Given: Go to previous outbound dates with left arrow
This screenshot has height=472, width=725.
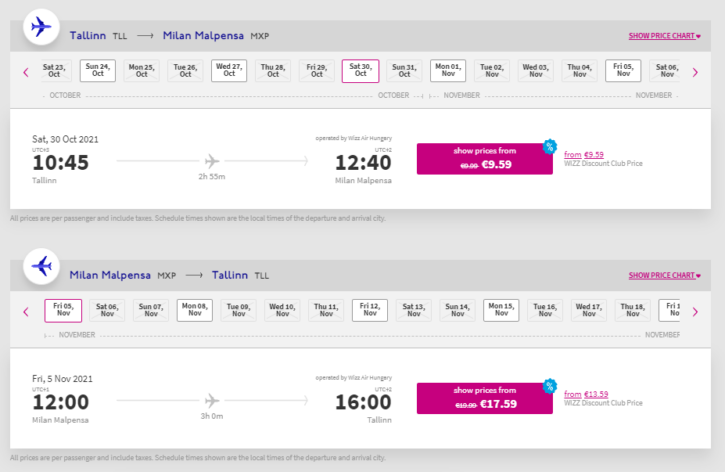Looking at the screenshot, I should coord(26,71).
